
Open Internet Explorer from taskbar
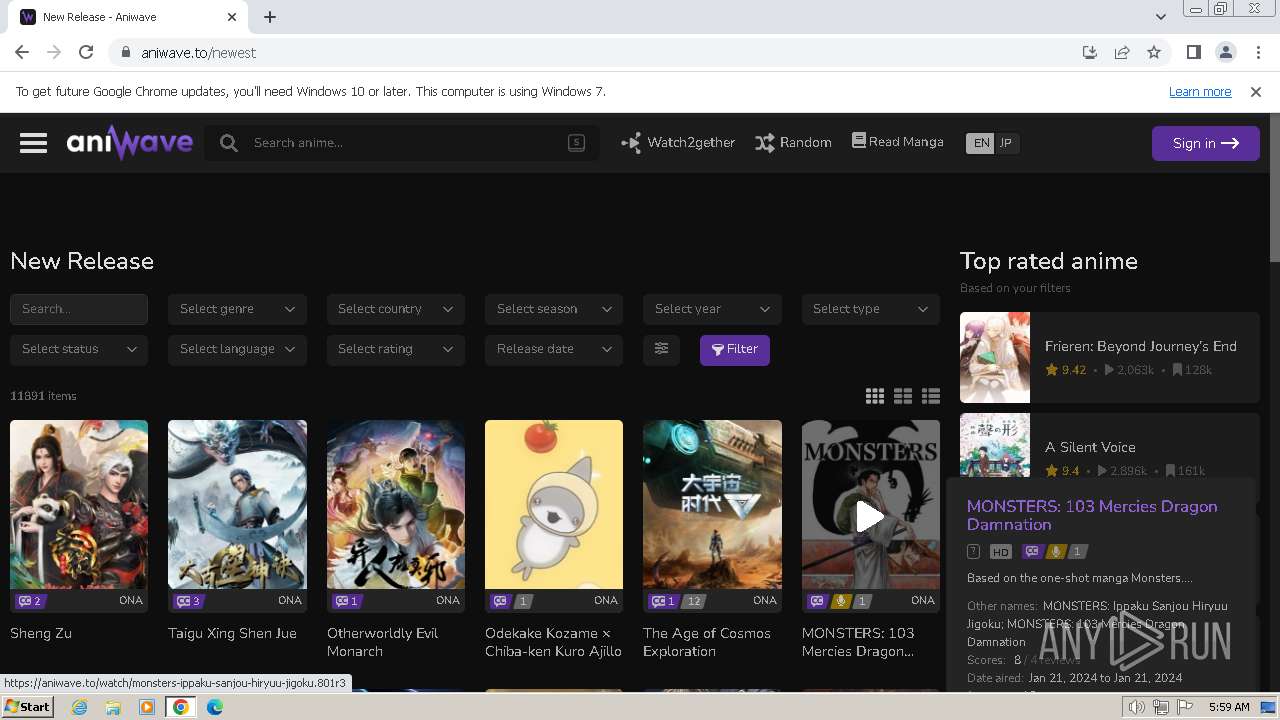(79, 707)
